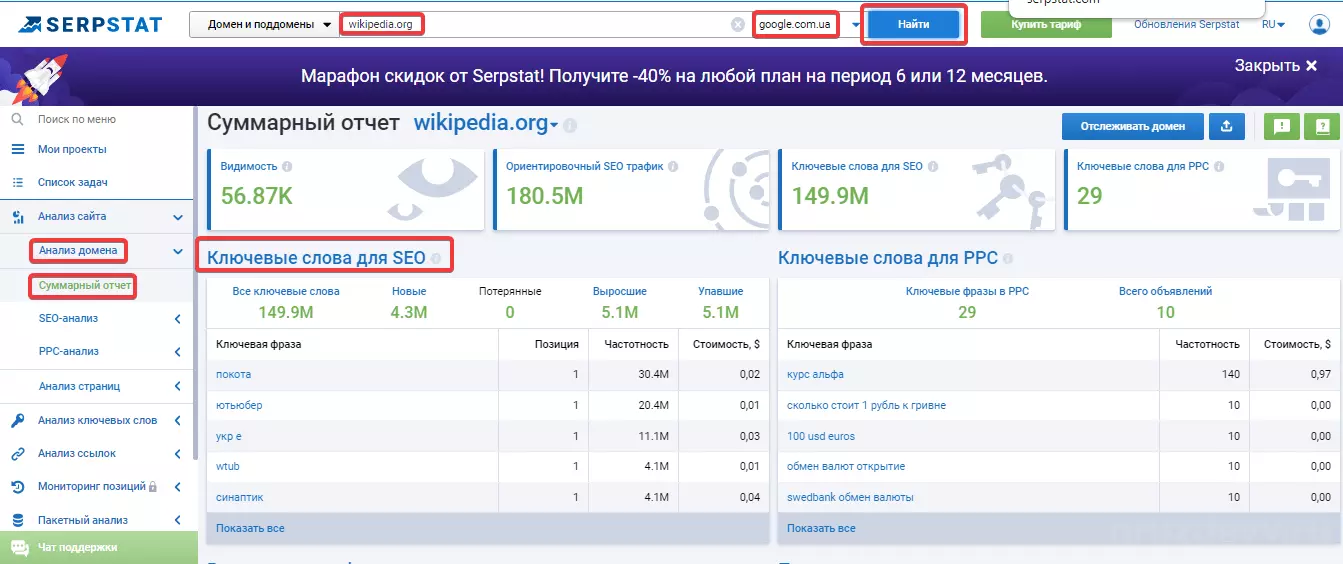Screen dimensions: 1343x564
Task: Click the chat bubble icon in Чат поддержки
Action: click(x=19, y=548)
